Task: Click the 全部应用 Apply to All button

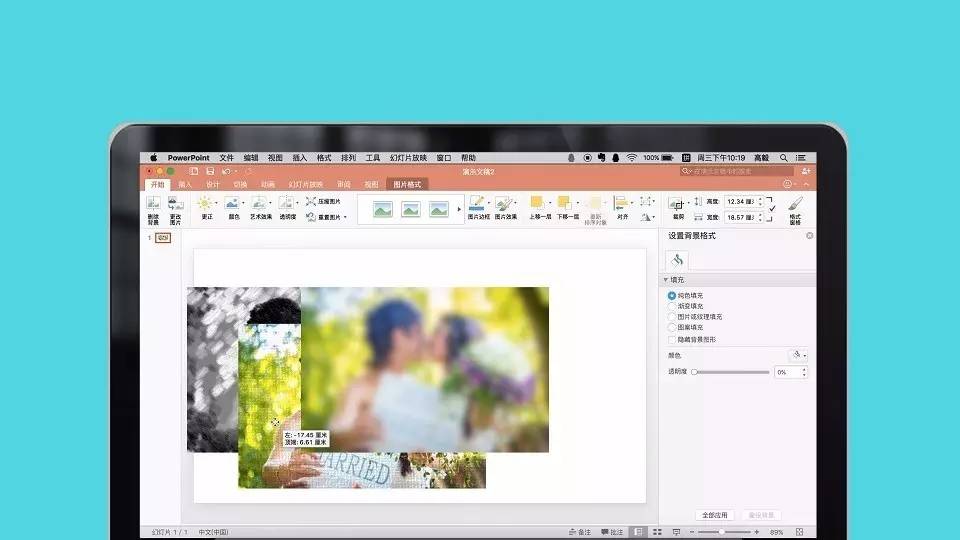Action: coord(714,515)
